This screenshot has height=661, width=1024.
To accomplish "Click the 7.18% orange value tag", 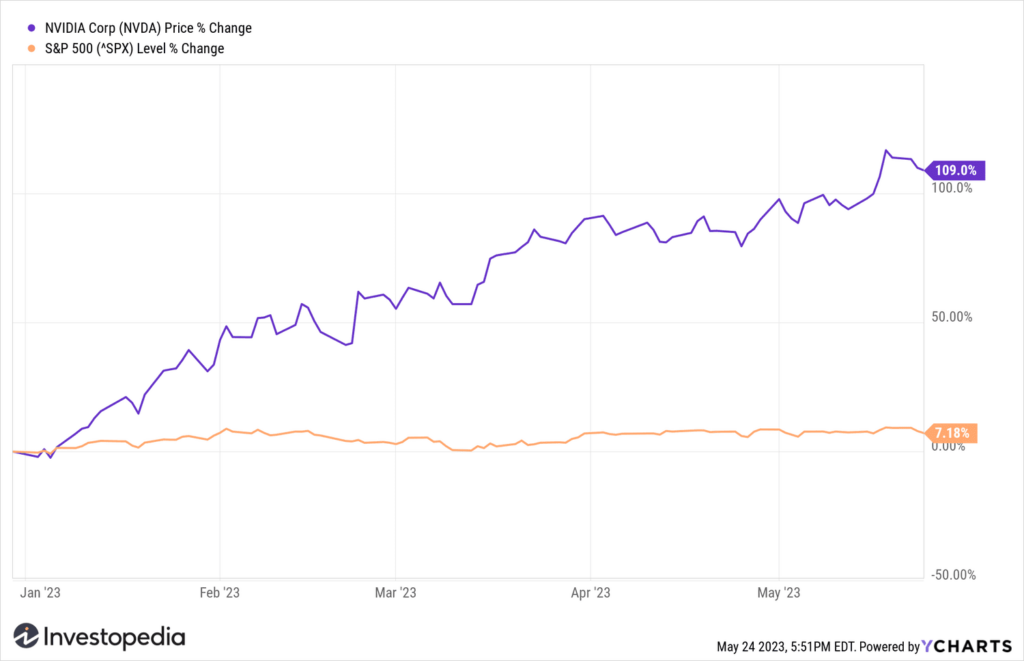I will coord(952,433).
